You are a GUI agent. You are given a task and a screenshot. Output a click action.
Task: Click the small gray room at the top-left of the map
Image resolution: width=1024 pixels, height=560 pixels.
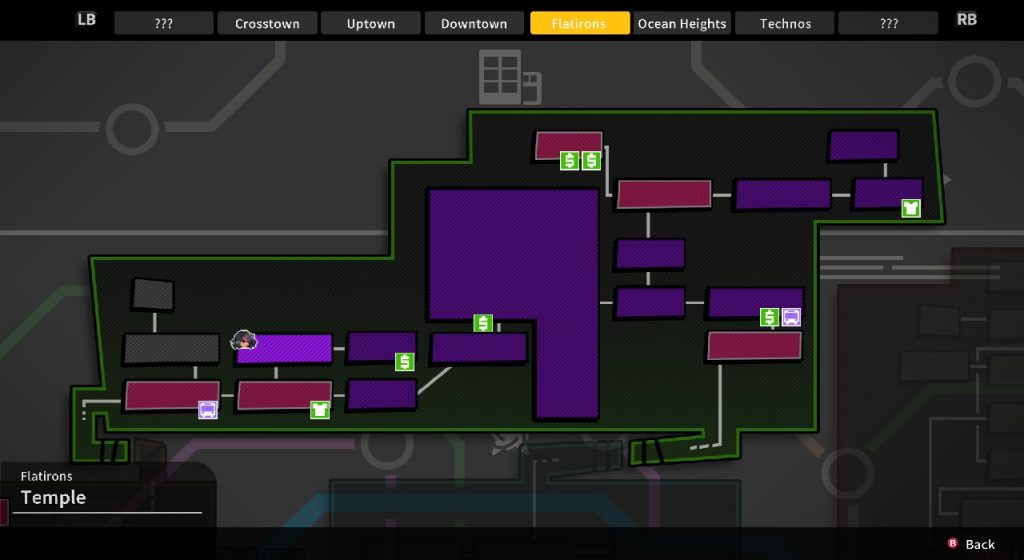coord(153,294)
